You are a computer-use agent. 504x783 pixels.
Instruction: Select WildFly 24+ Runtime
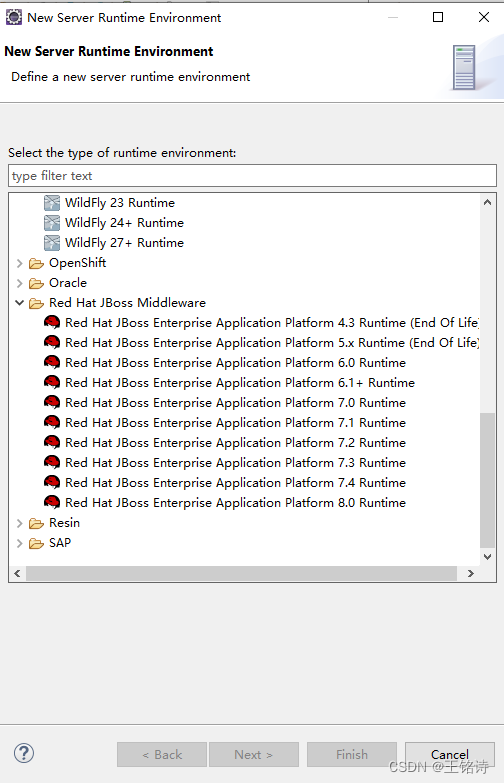coord(124,223)
